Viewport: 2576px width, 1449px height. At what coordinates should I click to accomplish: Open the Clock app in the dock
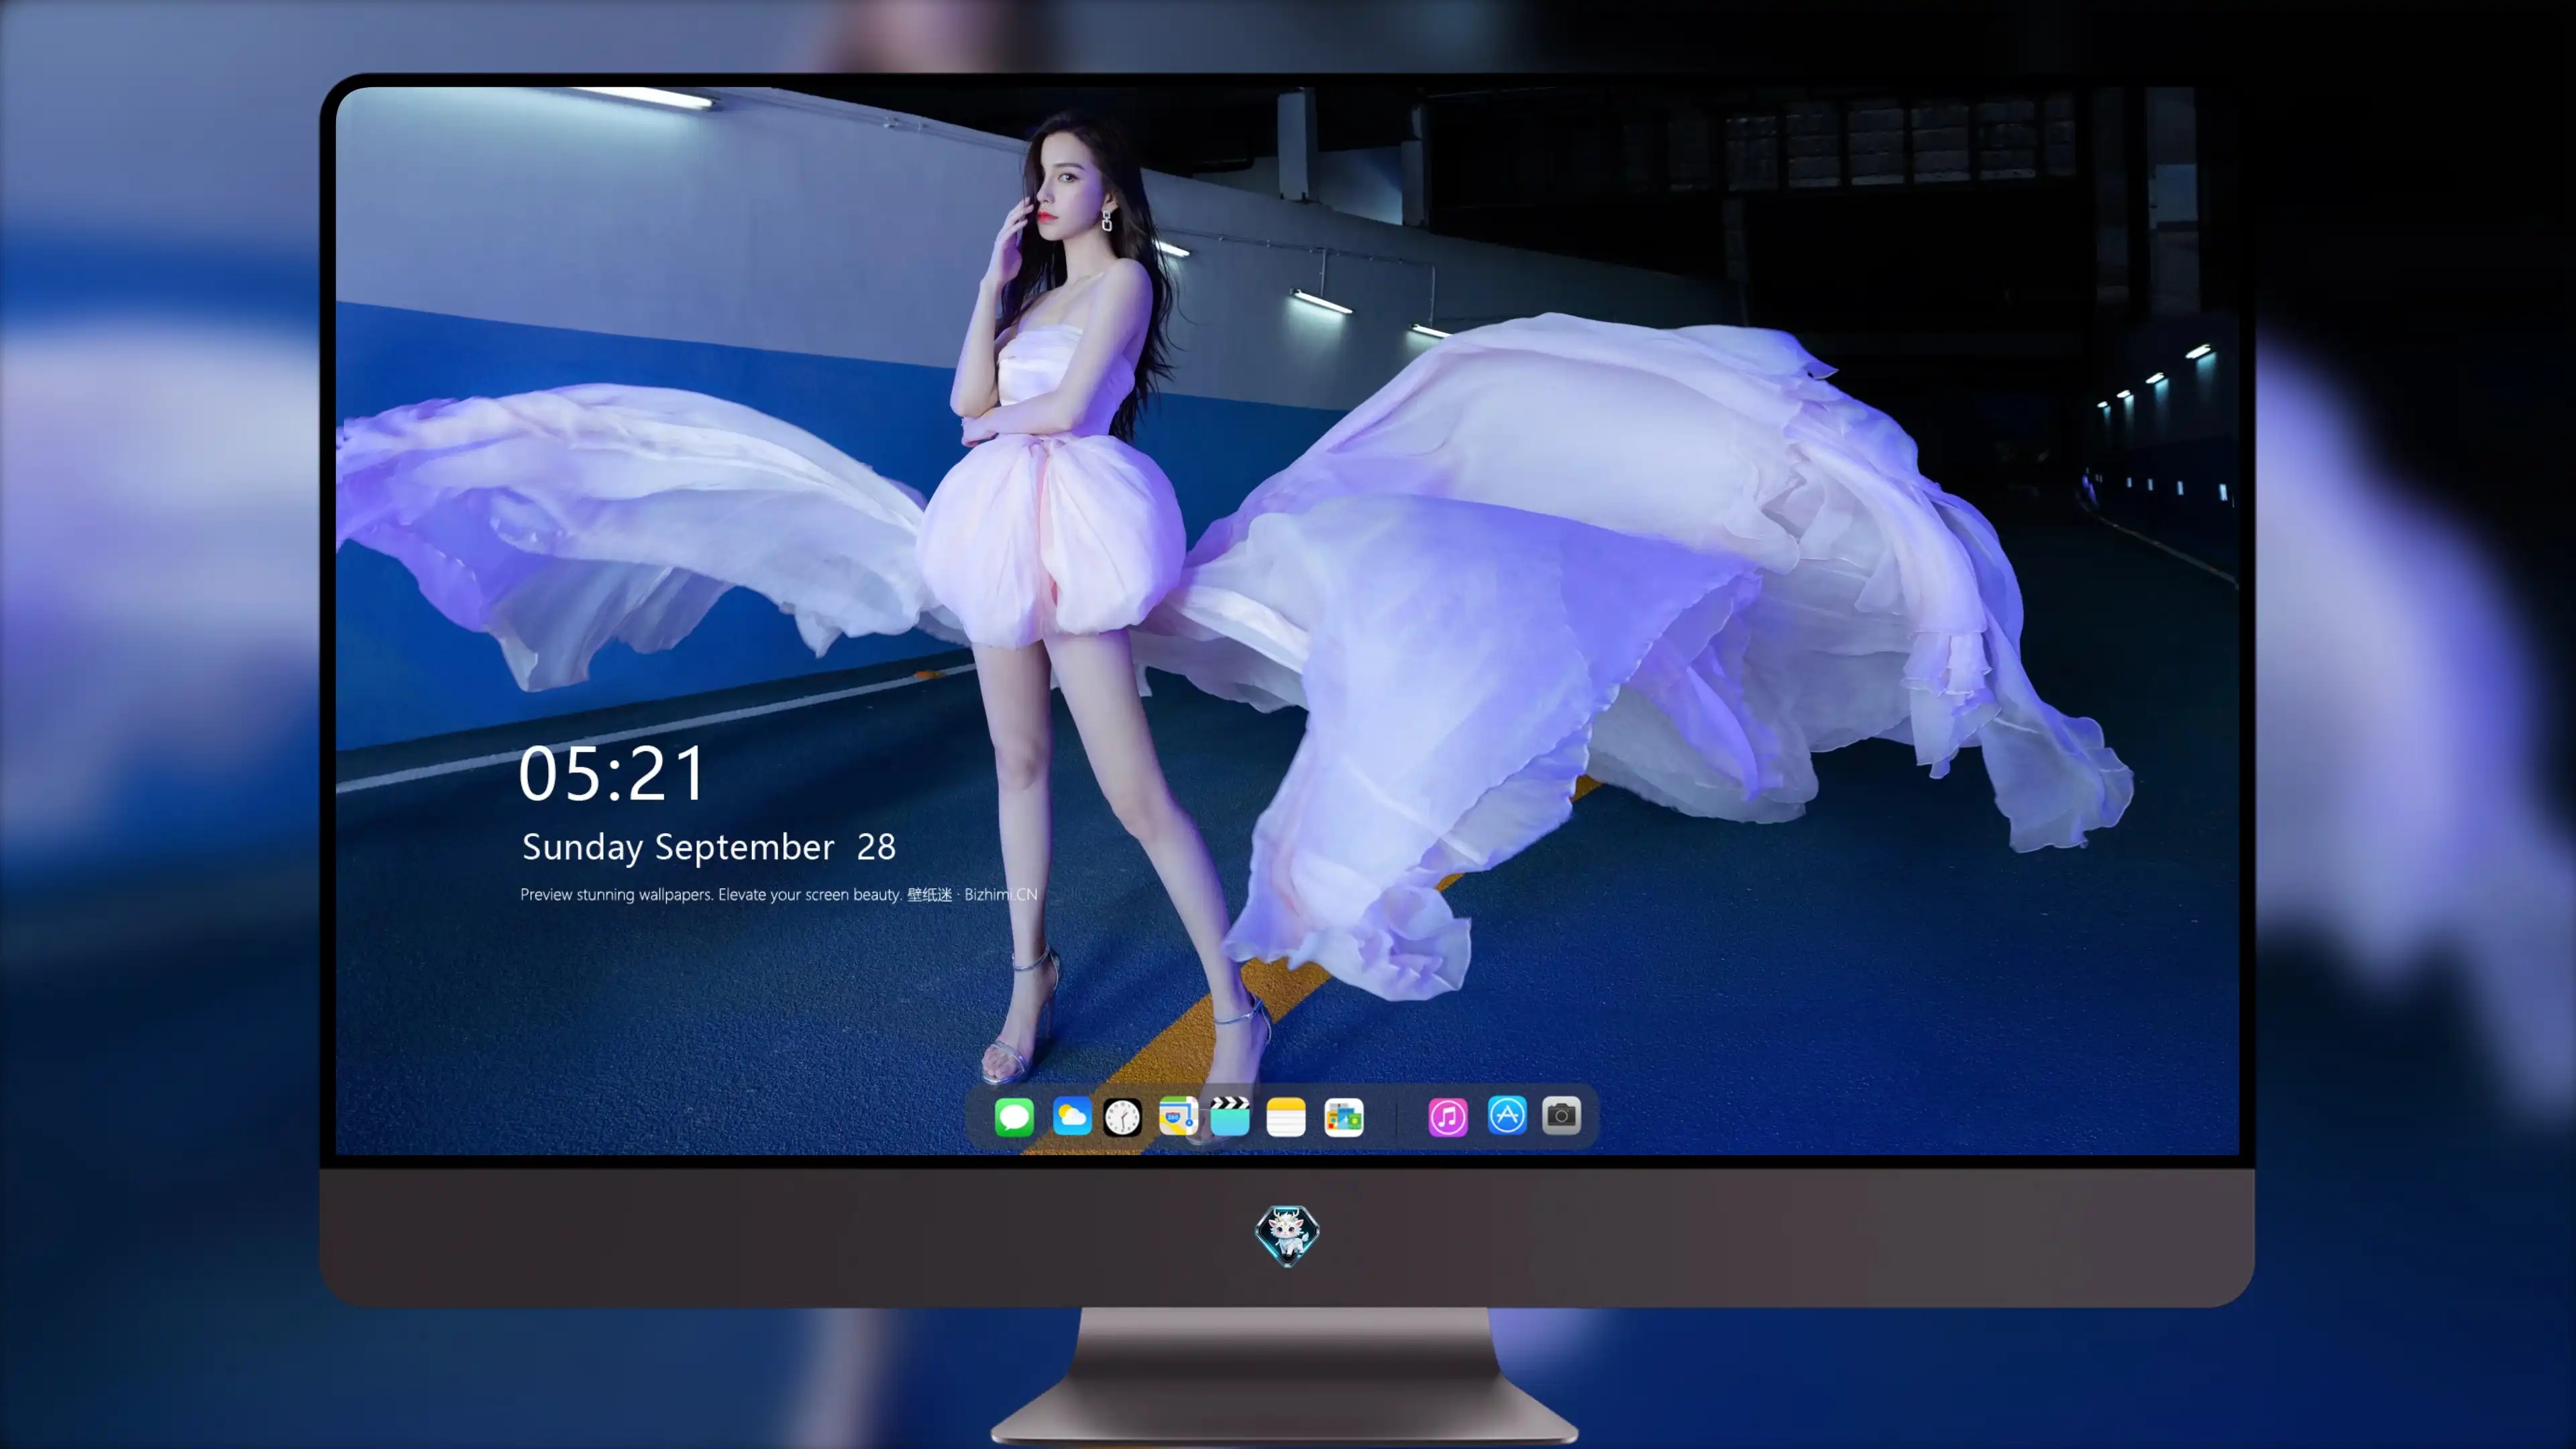pyautogui.click(x=1122, y=1117)
